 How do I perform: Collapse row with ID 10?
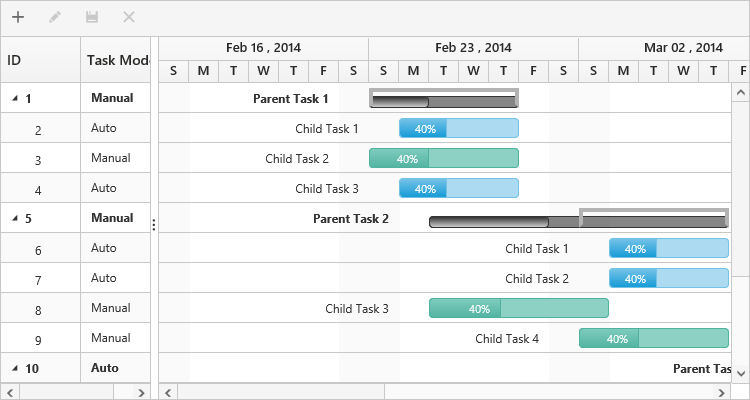15,368
